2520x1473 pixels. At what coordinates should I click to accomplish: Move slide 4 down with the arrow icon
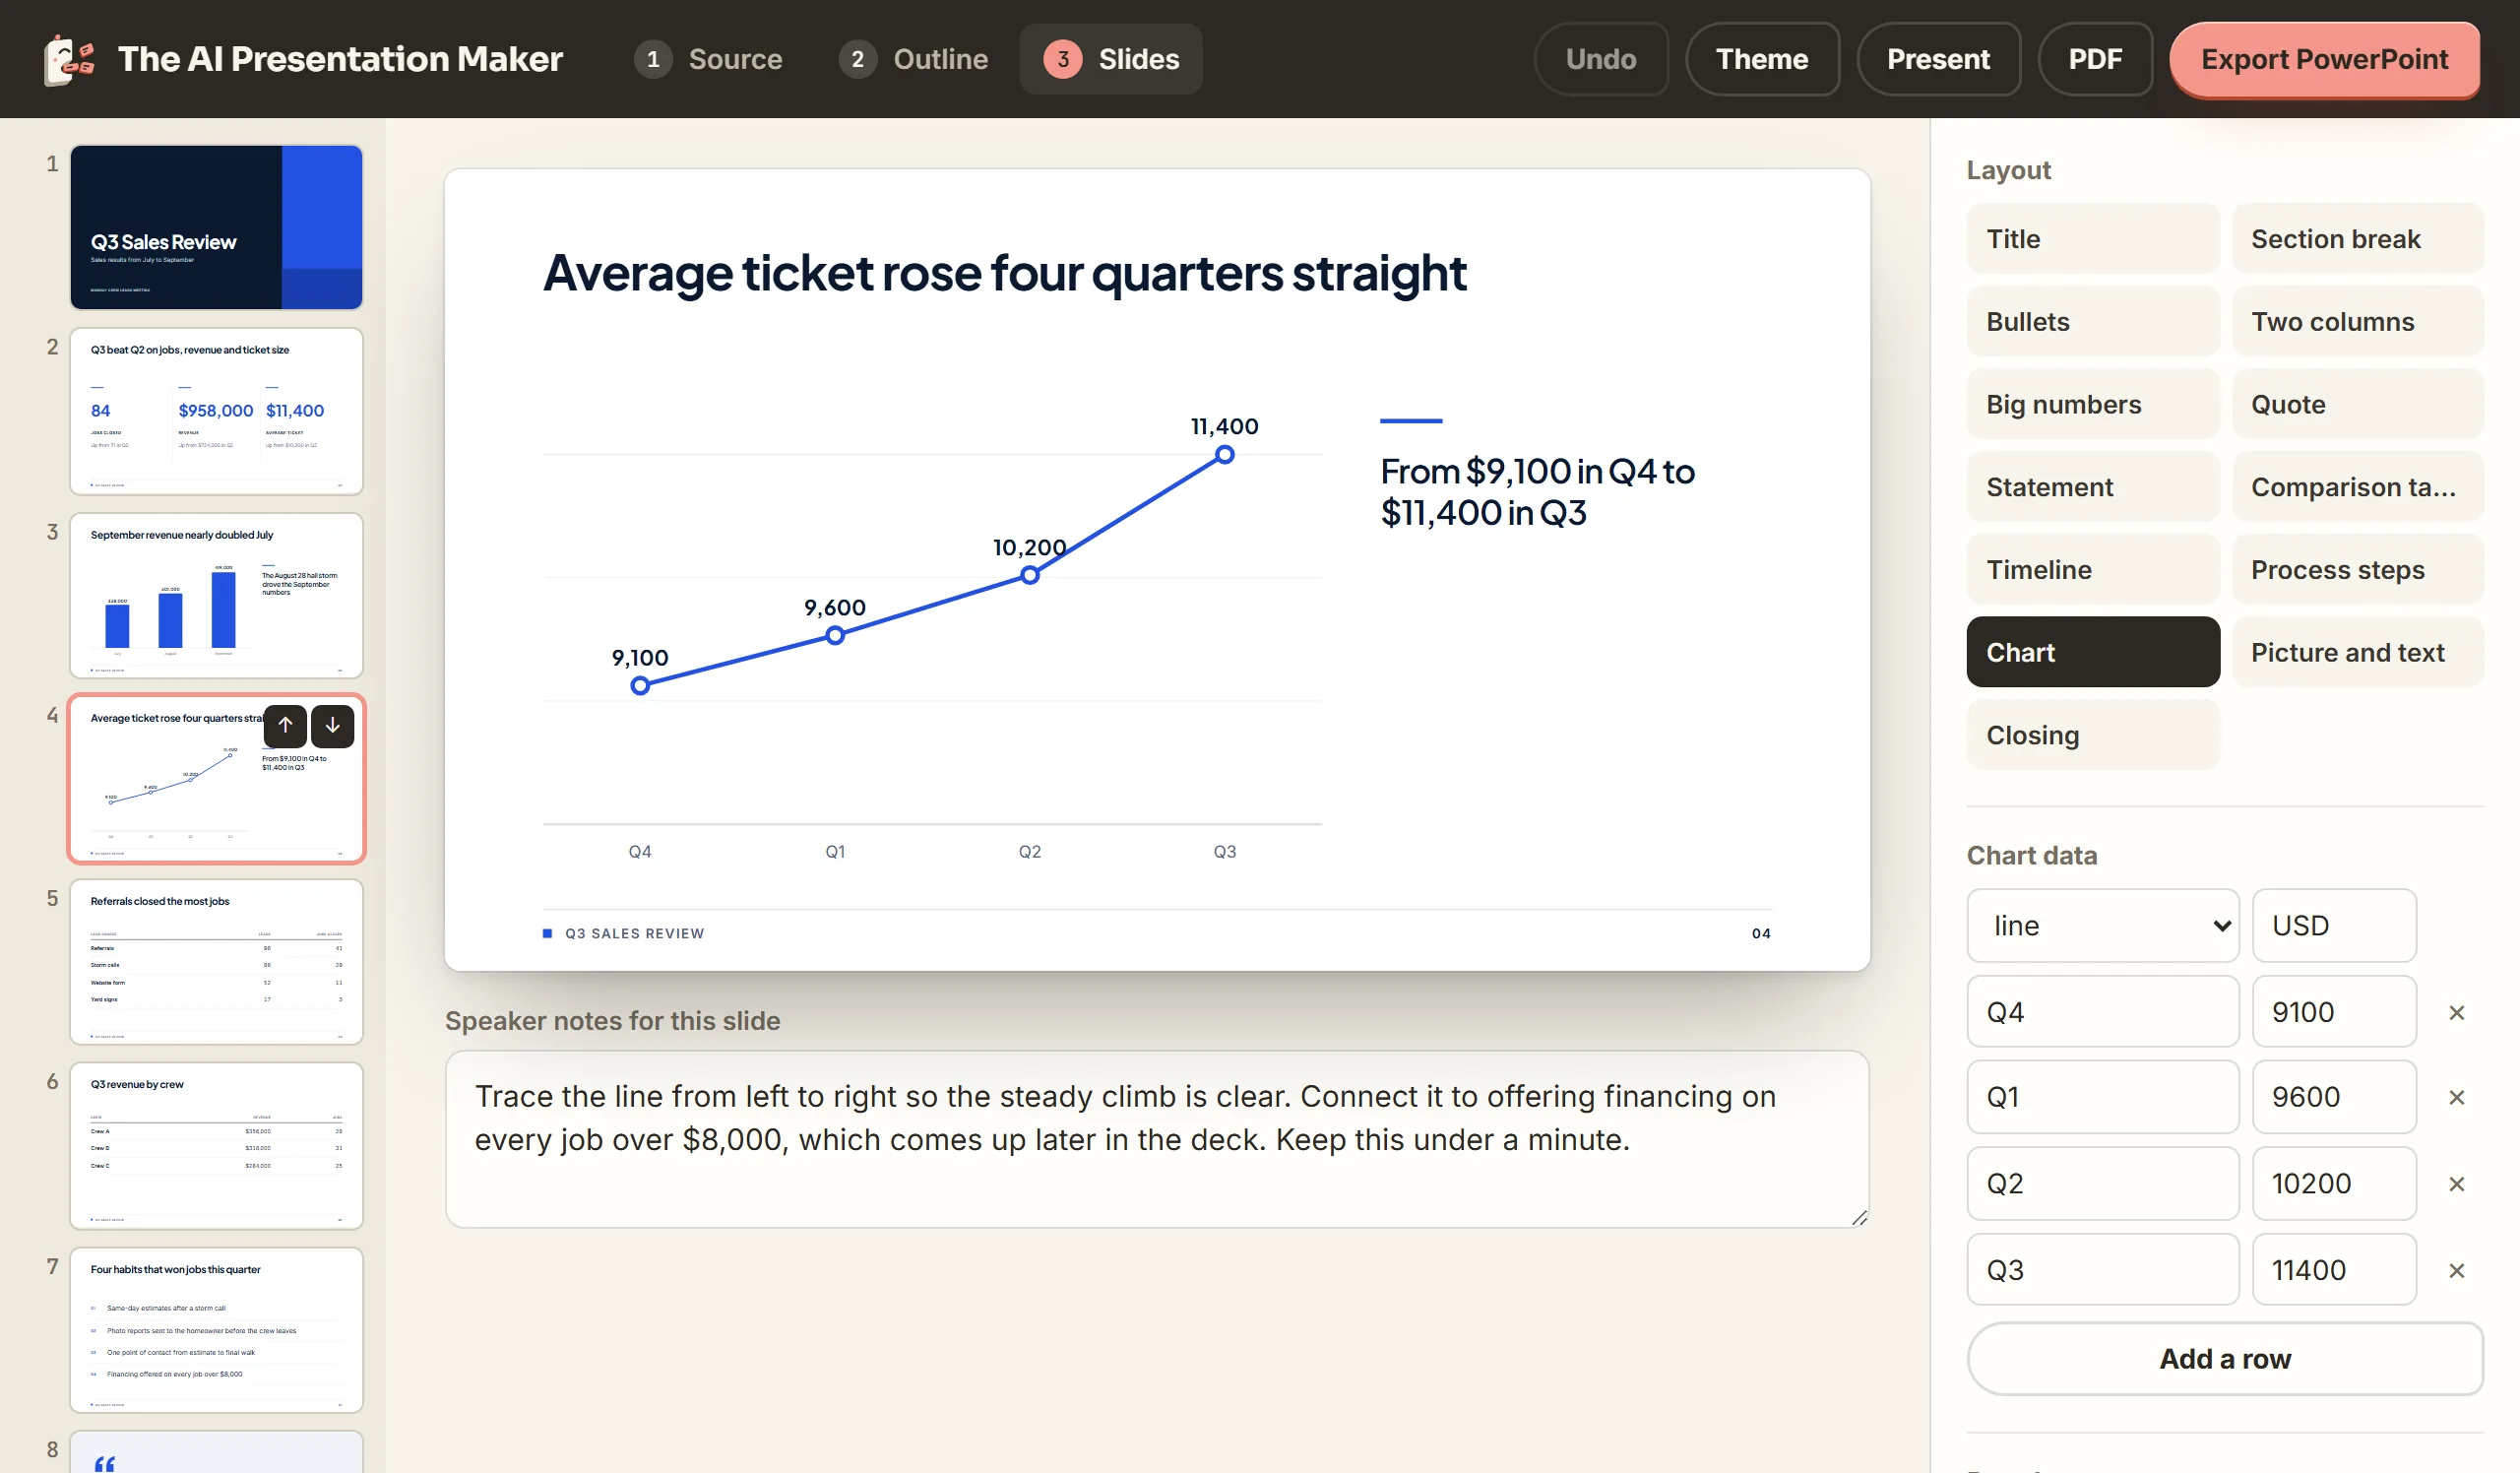(x=333, y=726)
